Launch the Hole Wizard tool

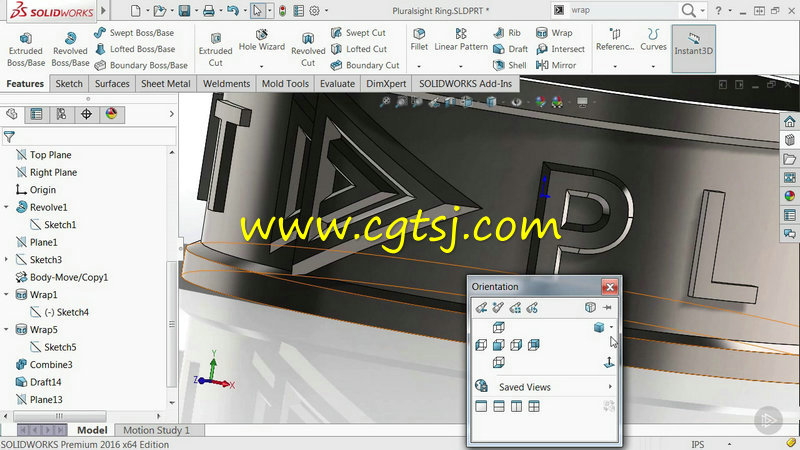(x=262, y=40)
